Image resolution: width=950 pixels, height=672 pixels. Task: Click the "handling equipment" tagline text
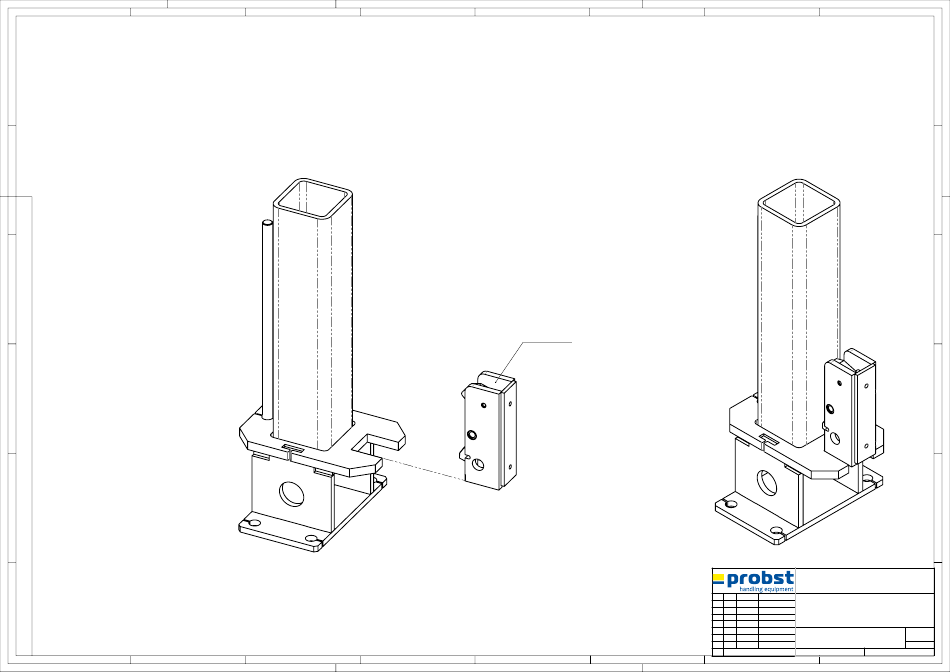[766, 589]
